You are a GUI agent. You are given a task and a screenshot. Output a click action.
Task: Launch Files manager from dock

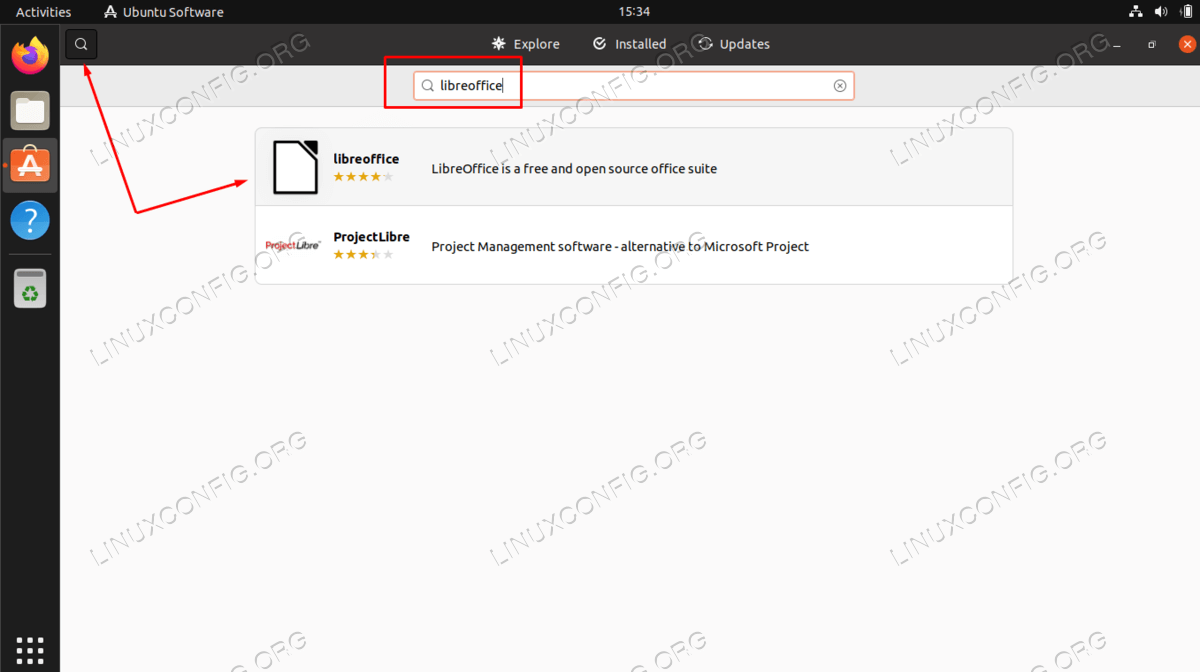click(30, 110)
